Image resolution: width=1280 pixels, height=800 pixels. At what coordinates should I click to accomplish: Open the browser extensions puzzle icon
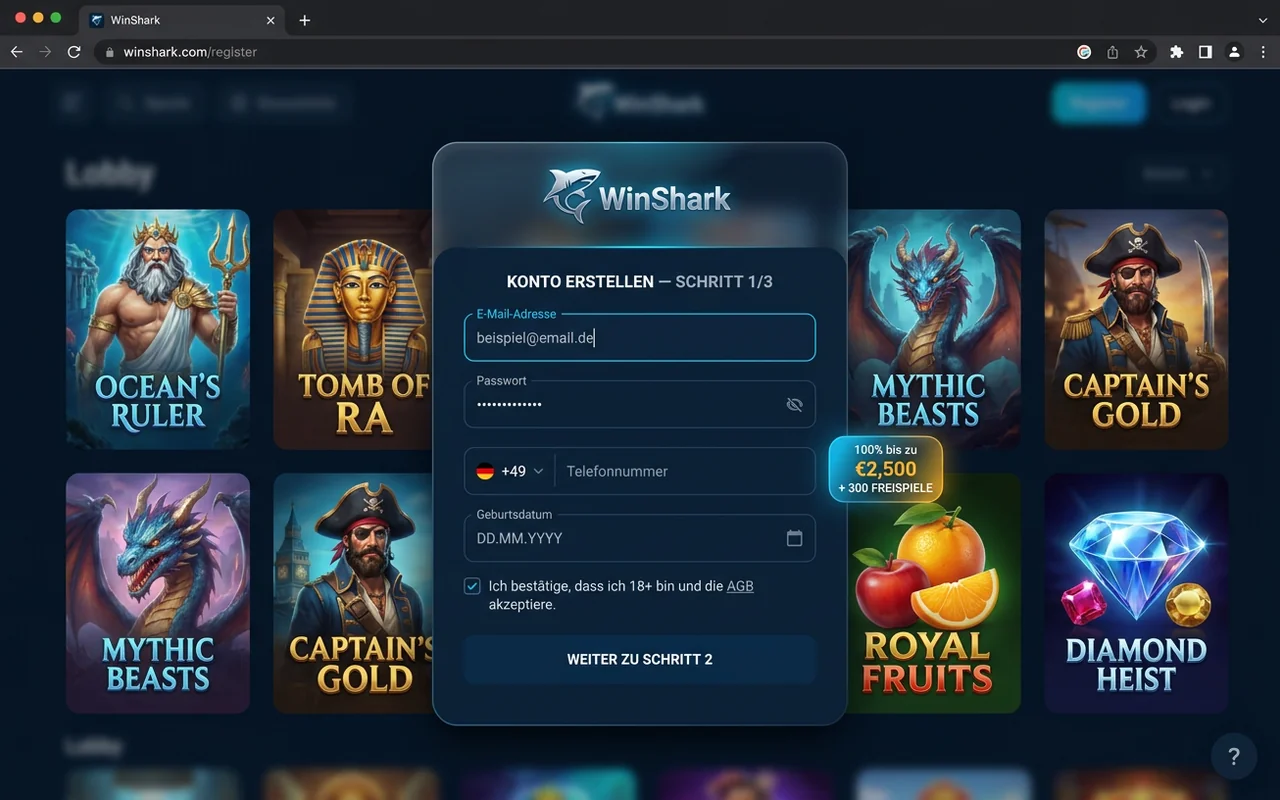pyautogui.click(x=1177, y=52)
